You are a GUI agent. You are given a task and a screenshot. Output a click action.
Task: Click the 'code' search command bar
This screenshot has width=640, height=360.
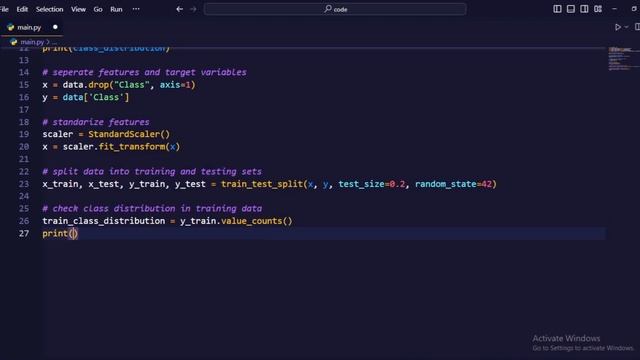point(335,9)
